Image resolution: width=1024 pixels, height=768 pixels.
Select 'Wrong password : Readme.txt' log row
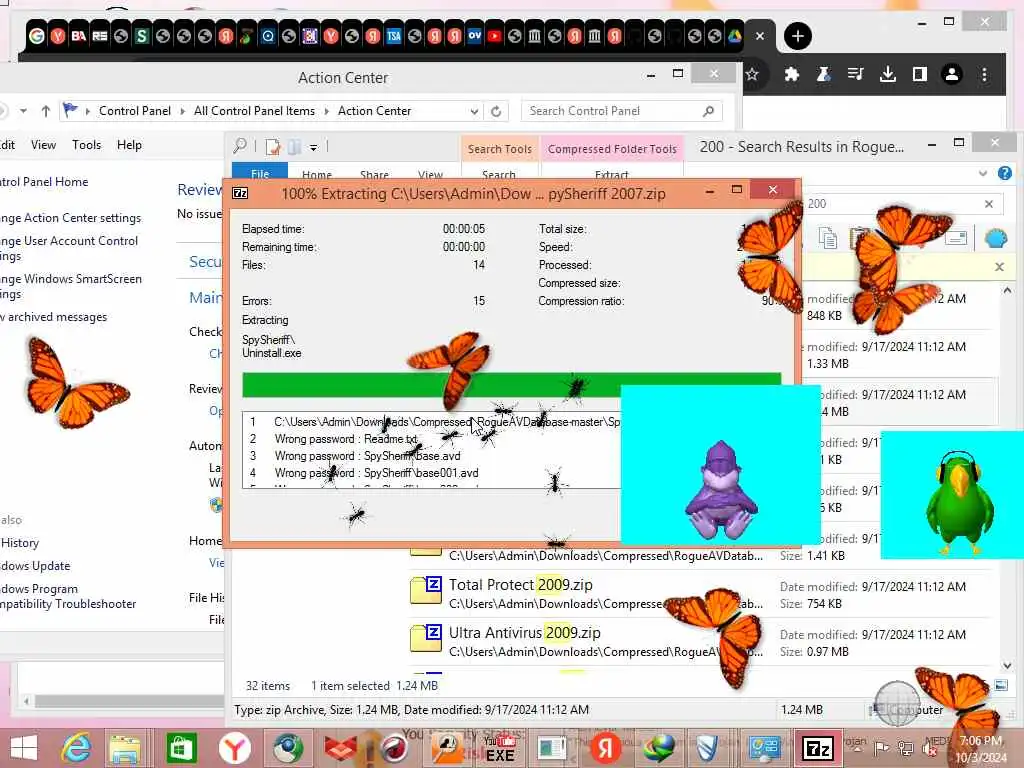click(431, 439)
